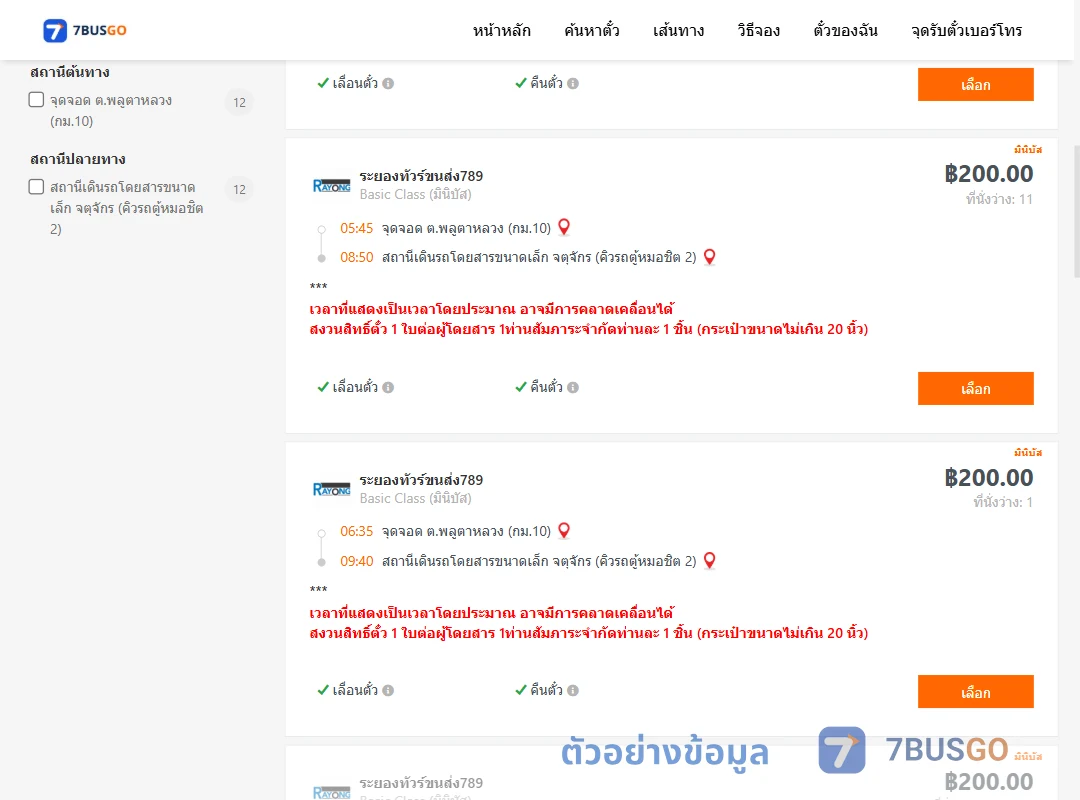
Task: Click the 05:45 departure time
Action: 356,228
